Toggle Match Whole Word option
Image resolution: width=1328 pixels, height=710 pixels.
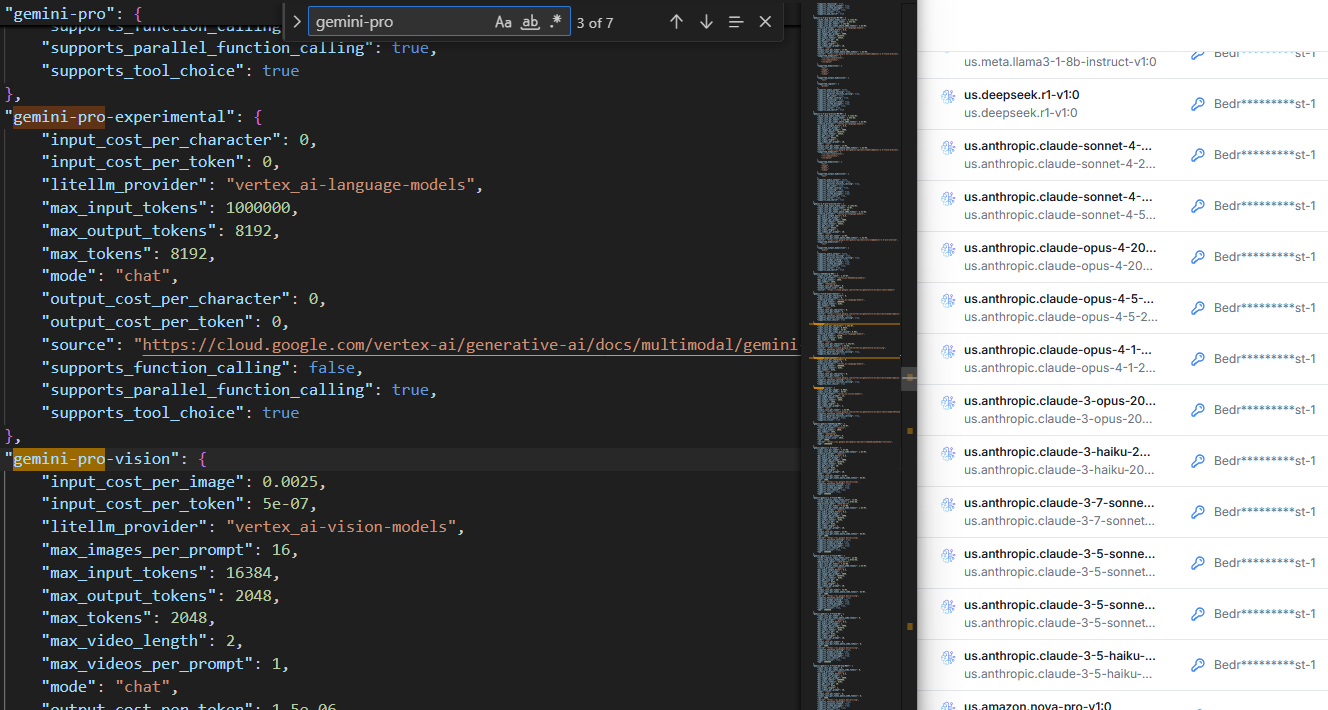(530, 22)
